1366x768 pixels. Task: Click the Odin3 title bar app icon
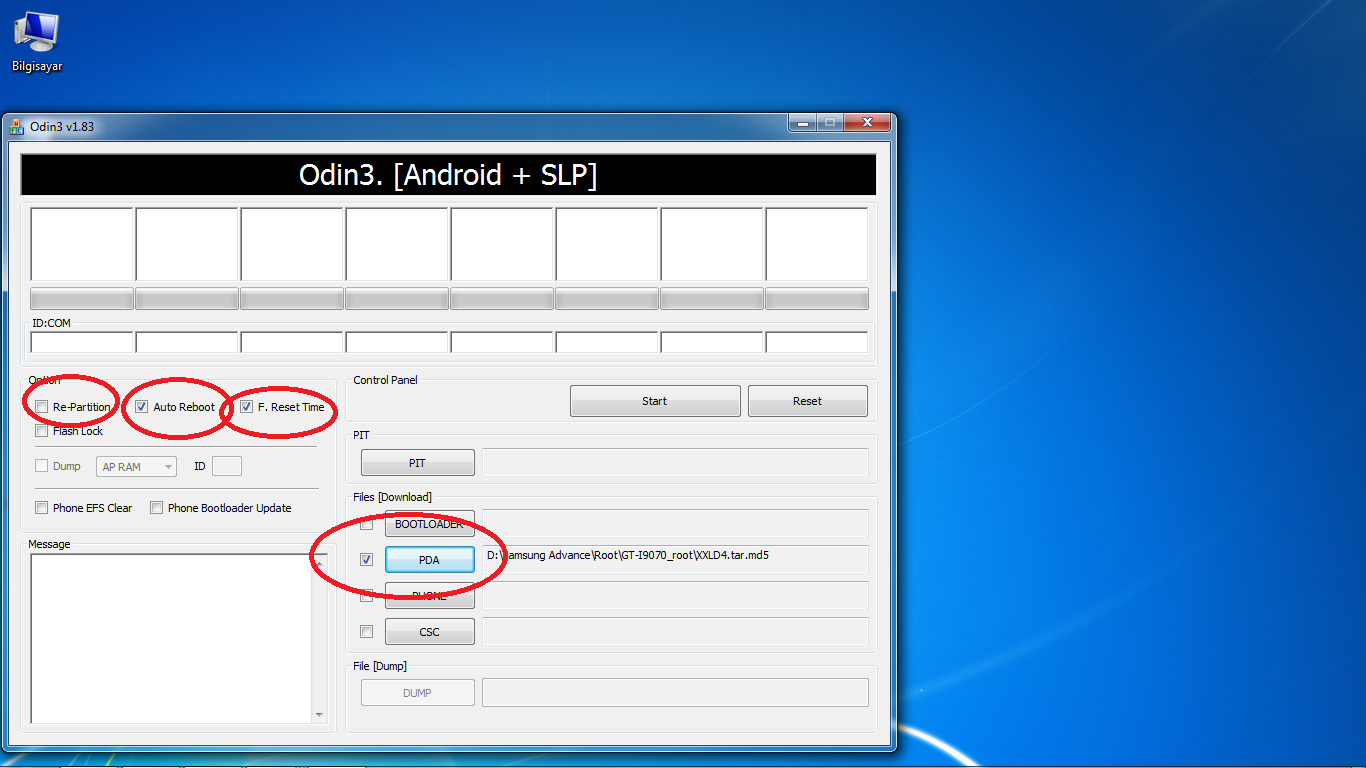click(16, 127)
